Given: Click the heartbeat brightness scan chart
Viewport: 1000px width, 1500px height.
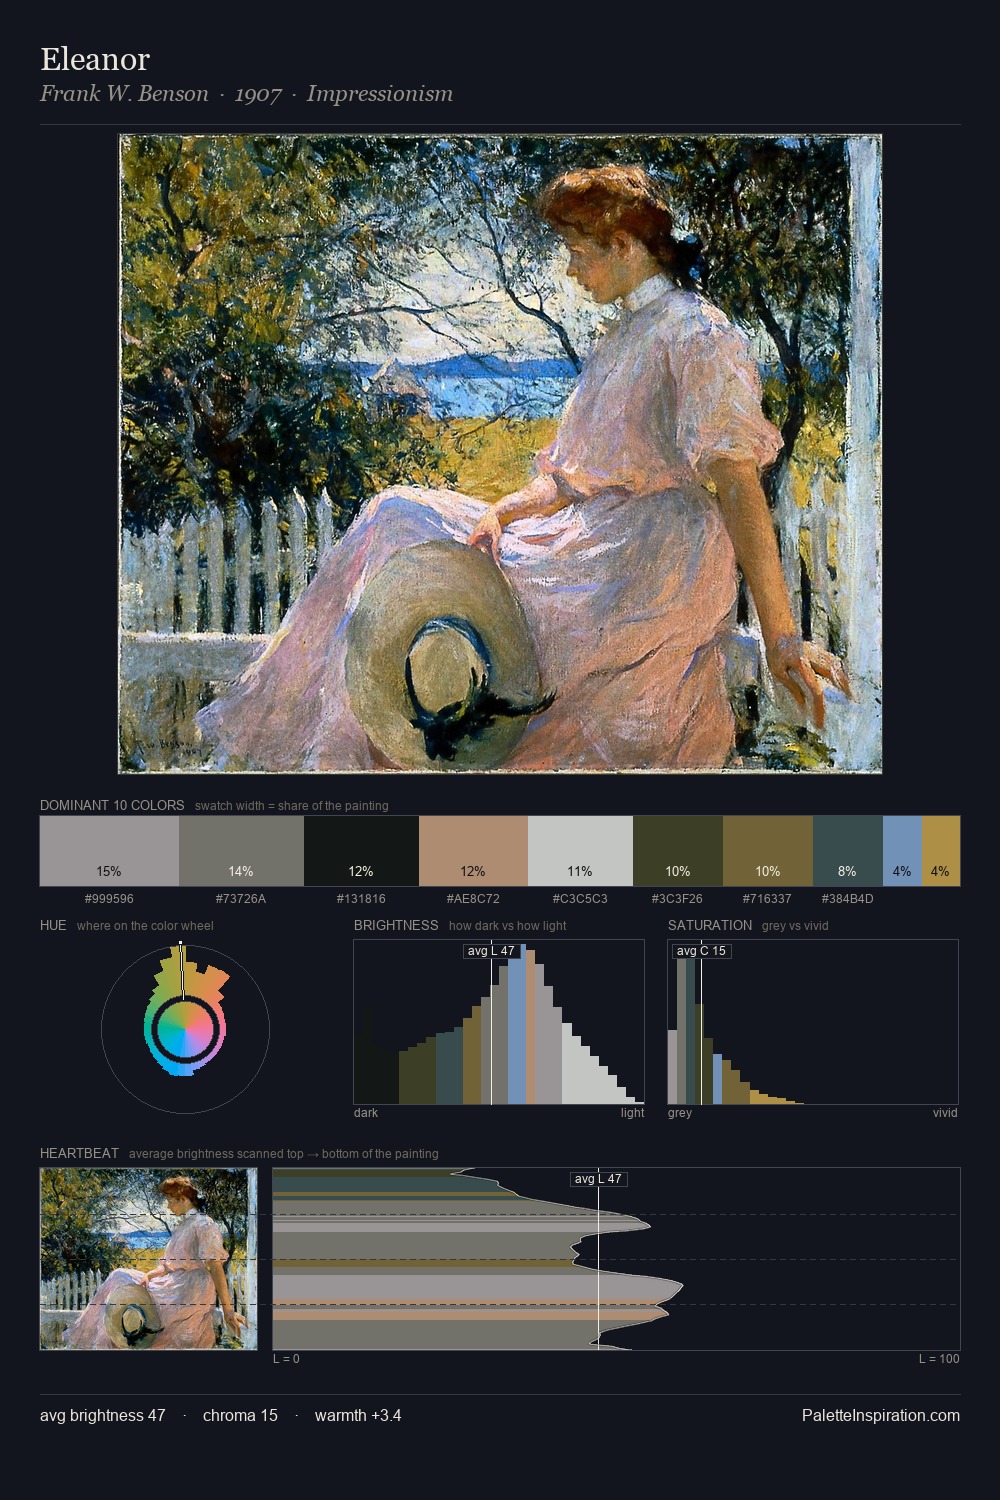Looking at the screenshot, I should click(x=616, y=1259).
